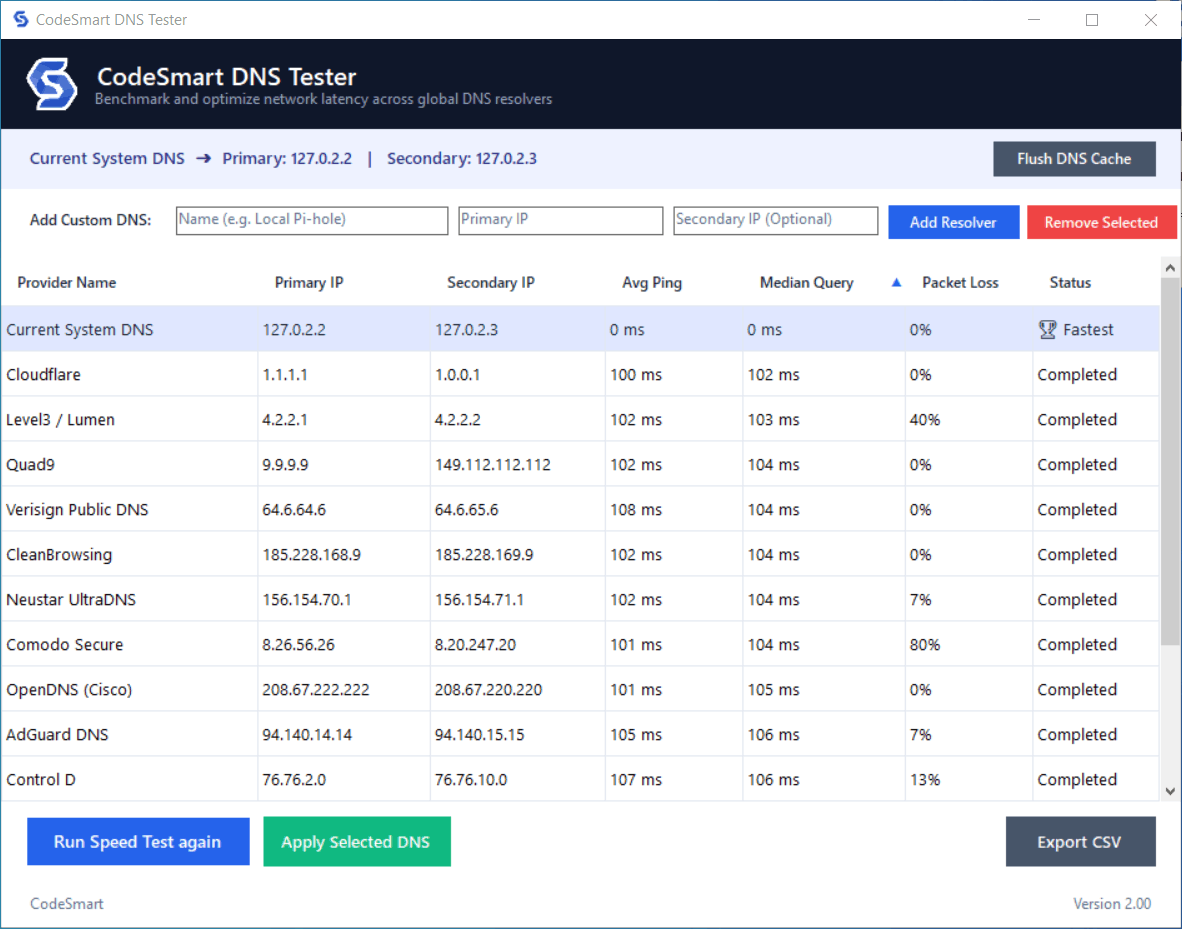1182x929 pixels.
Task: Click Secondary: 127.0.2.3 in system DNS bar
Action: (x=462, y=158)
